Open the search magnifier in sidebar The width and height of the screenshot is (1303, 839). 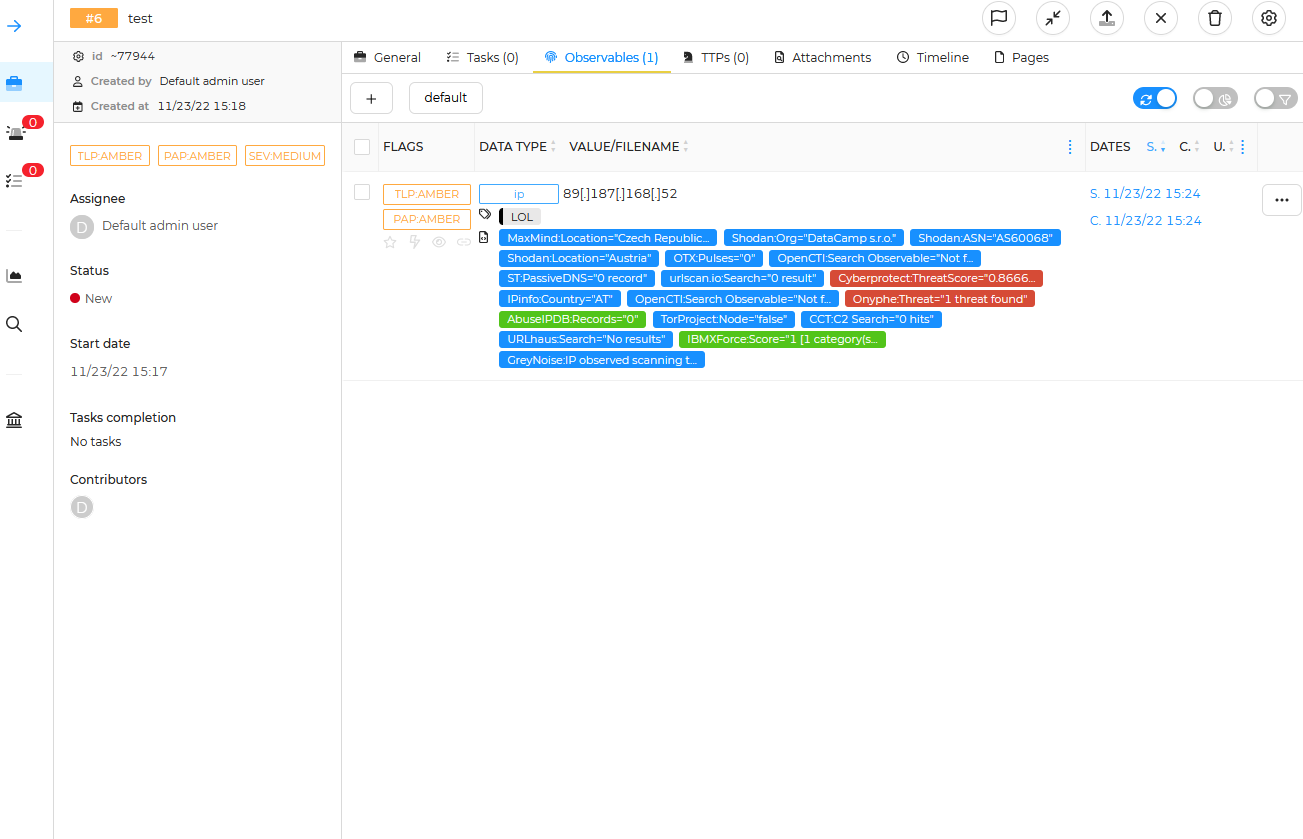tap(15, 324)
